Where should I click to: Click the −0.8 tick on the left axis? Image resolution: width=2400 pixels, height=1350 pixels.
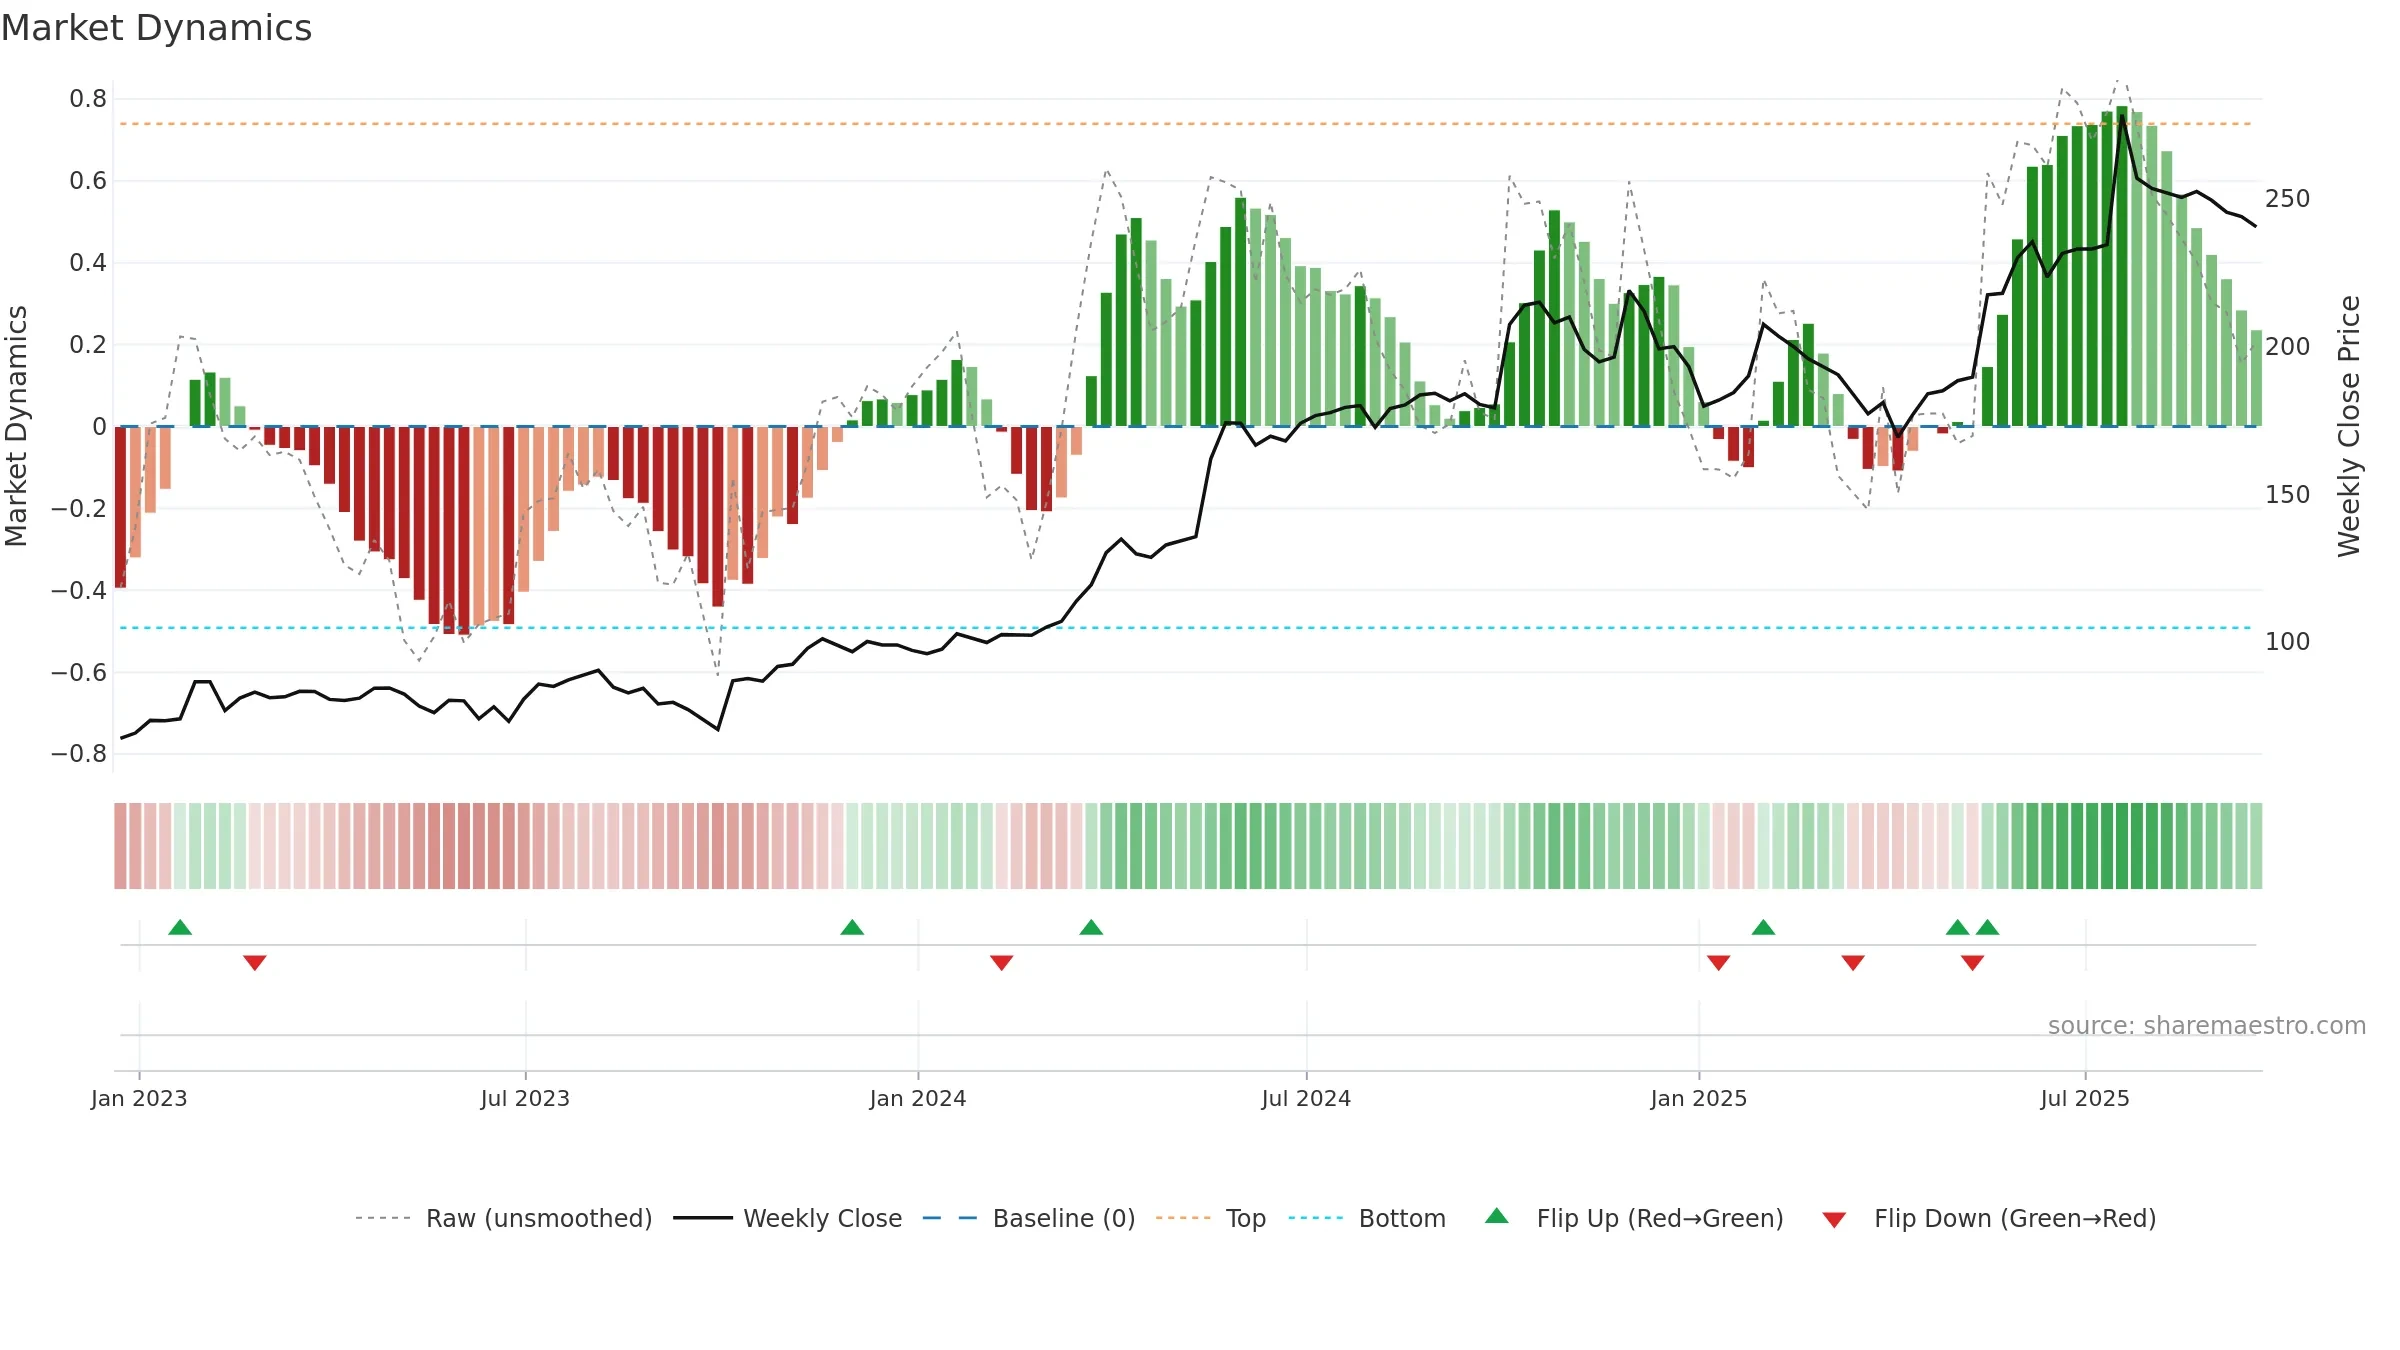pyautogui.click(x=79, y=754)
